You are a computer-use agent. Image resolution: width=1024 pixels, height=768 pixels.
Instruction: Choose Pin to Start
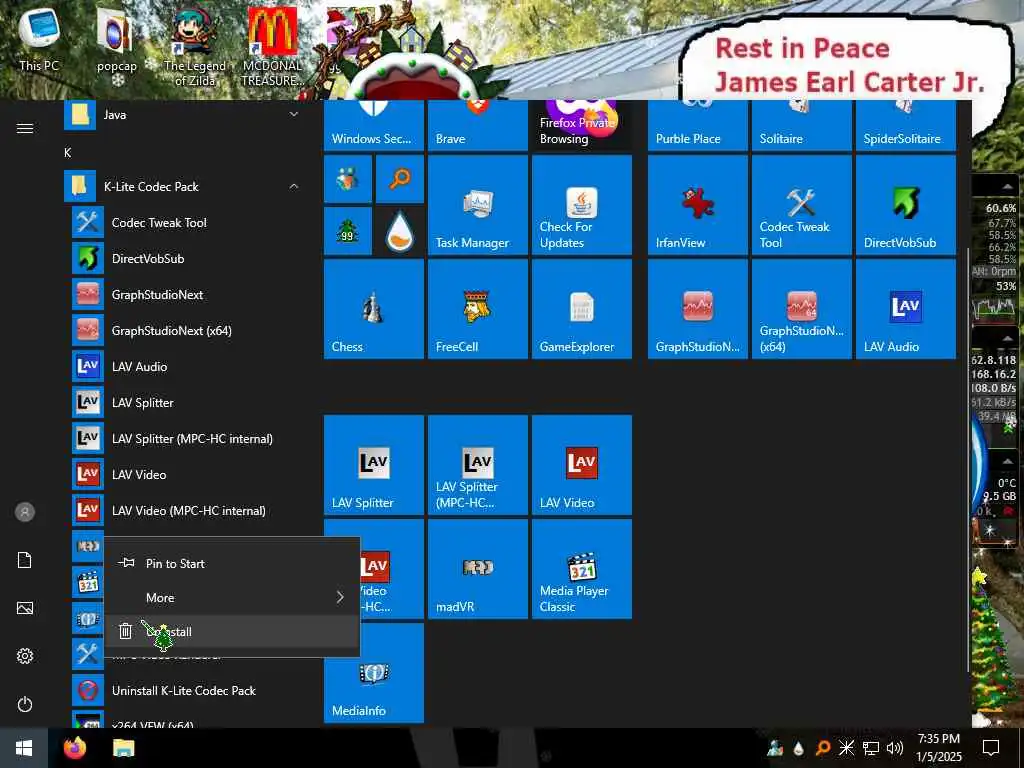point(232,564)
